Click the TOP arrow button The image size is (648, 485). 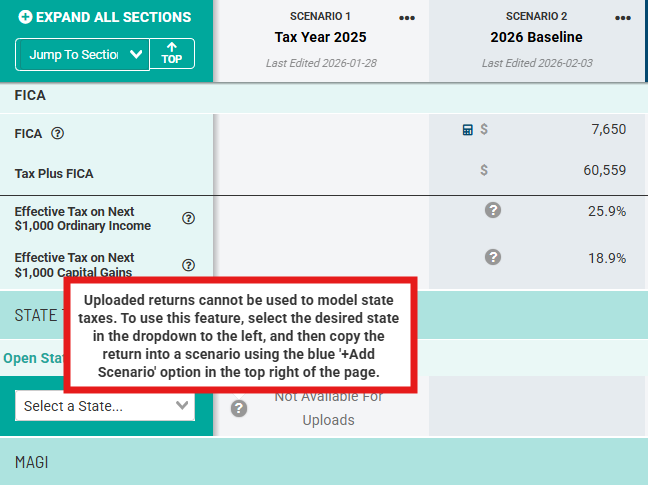coord(172,54)
